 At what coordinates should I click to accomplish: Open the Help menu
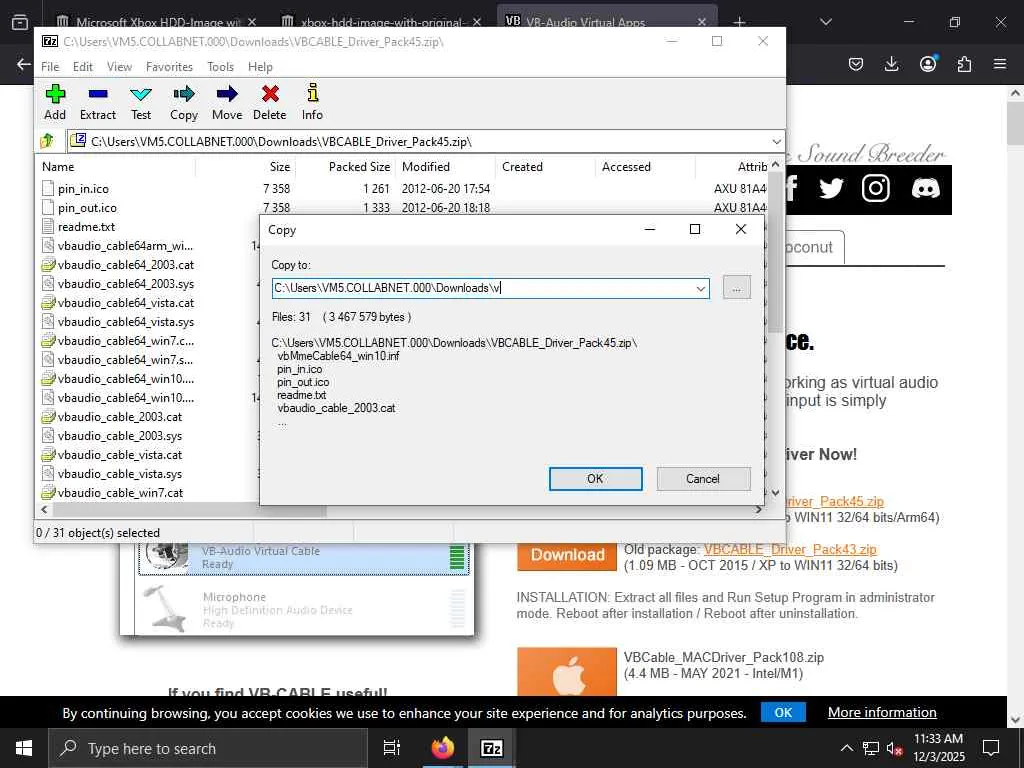[260, 67]
